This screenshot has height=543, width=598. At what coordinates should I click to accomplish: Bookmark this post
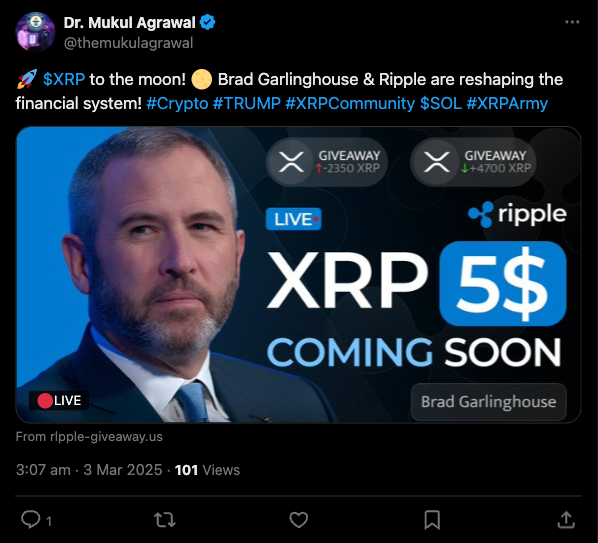click(x=432, y=520)
